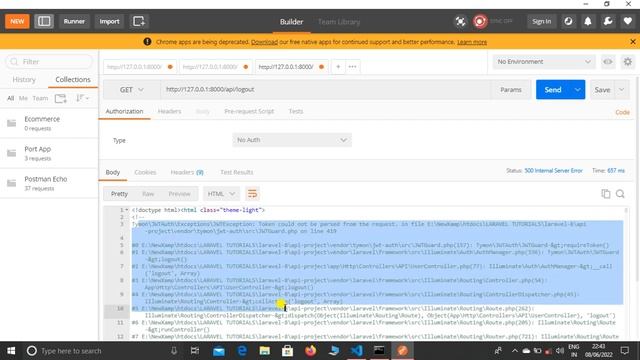This screenshot has height=360, width=640.
Task: Select the Preview view
Action: pos(180,193)
